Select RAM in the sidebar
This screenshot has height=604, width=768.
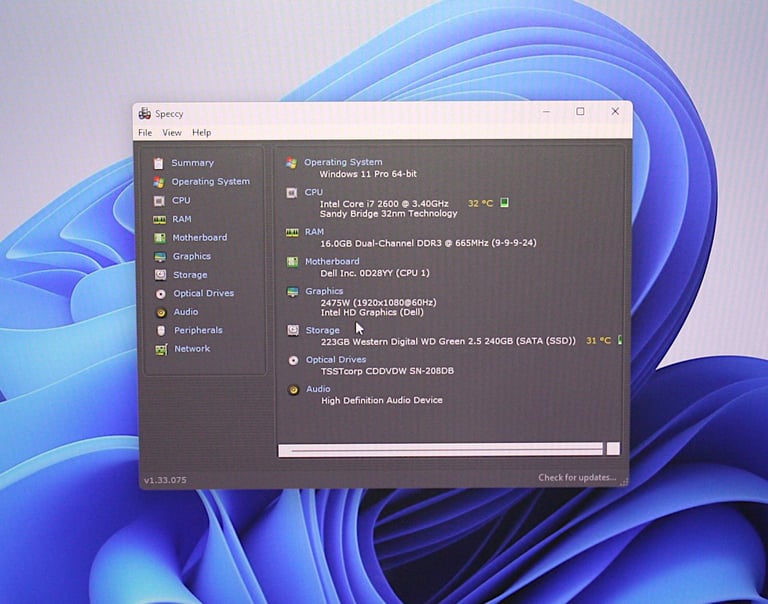click(x=182, y=219)
